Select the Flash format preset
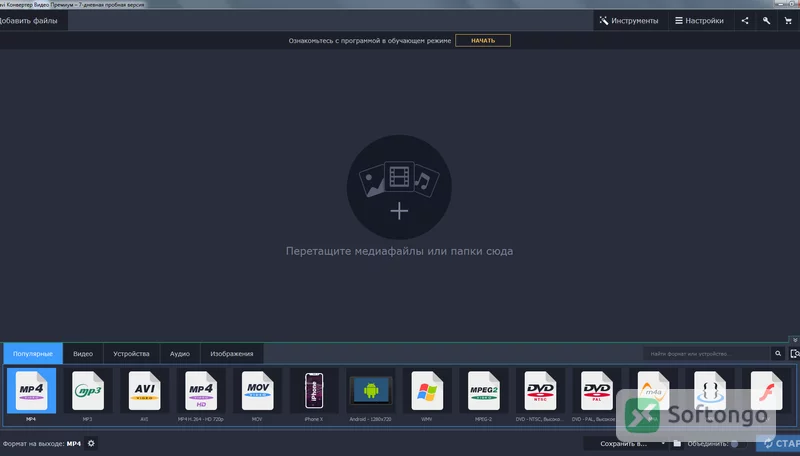Image resolution: width=800 pixels, height=456 pixels. pos(766,391)
